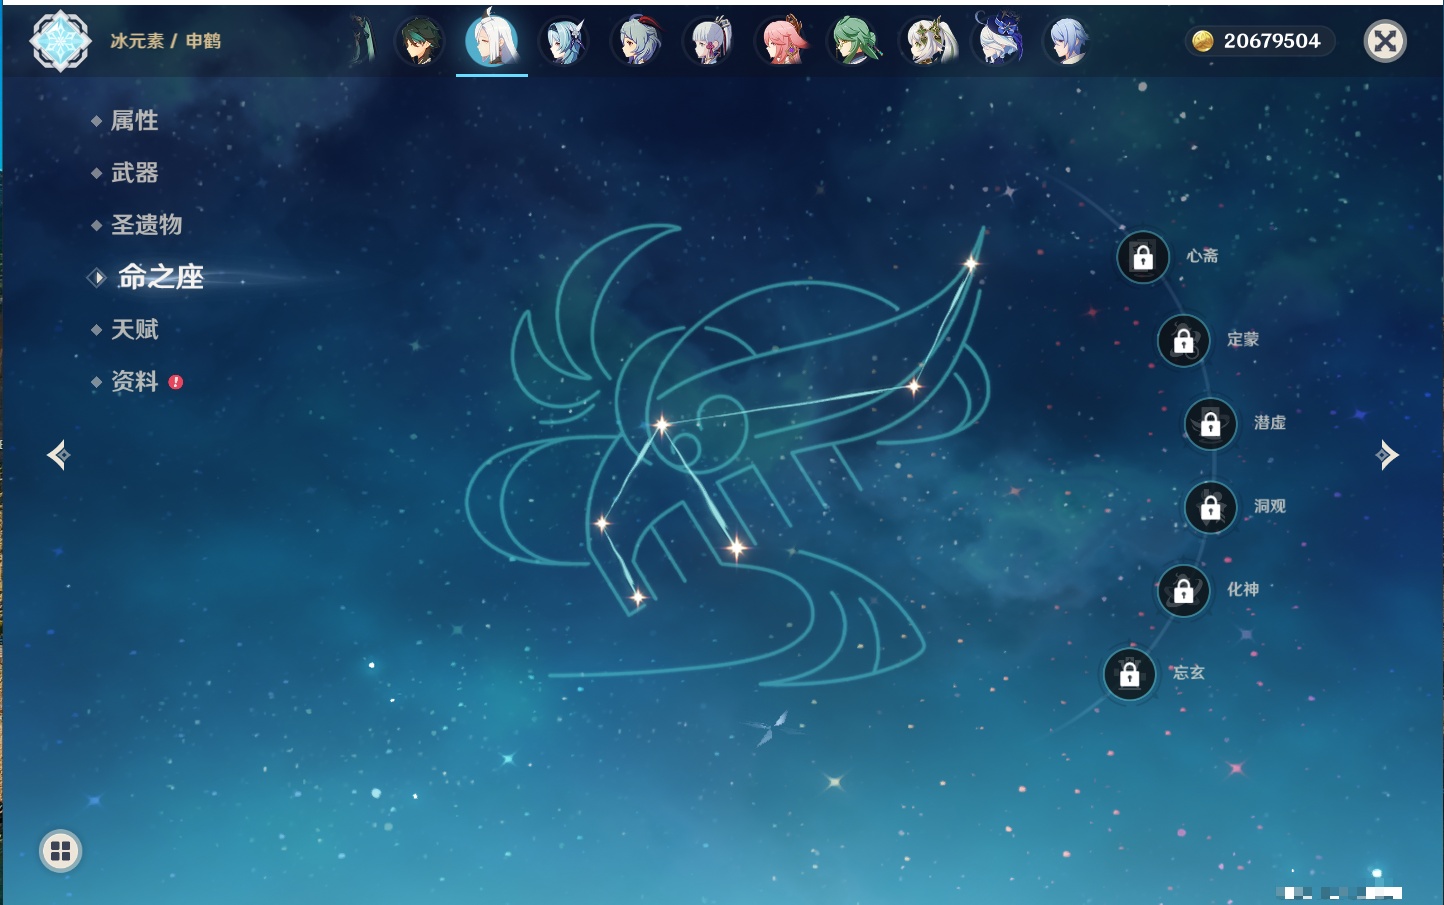The width and height of the screenshot is (1444, 905).
Task: Go to next character with right arrow
Action: (x=1387, y=455)
